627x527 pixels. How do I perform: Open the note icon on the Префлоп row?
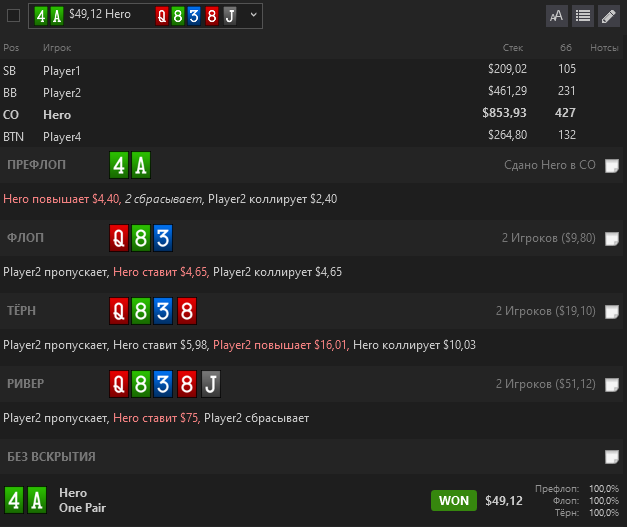click(611, 166)
